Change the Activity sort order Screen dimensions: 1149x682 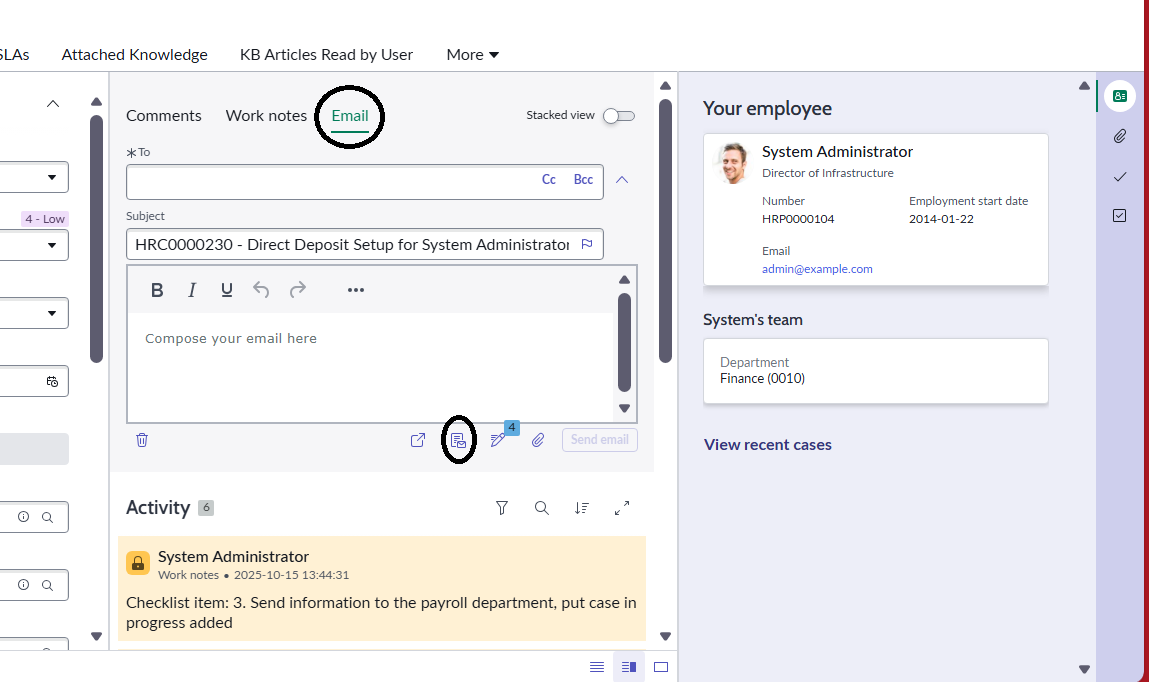581,508
